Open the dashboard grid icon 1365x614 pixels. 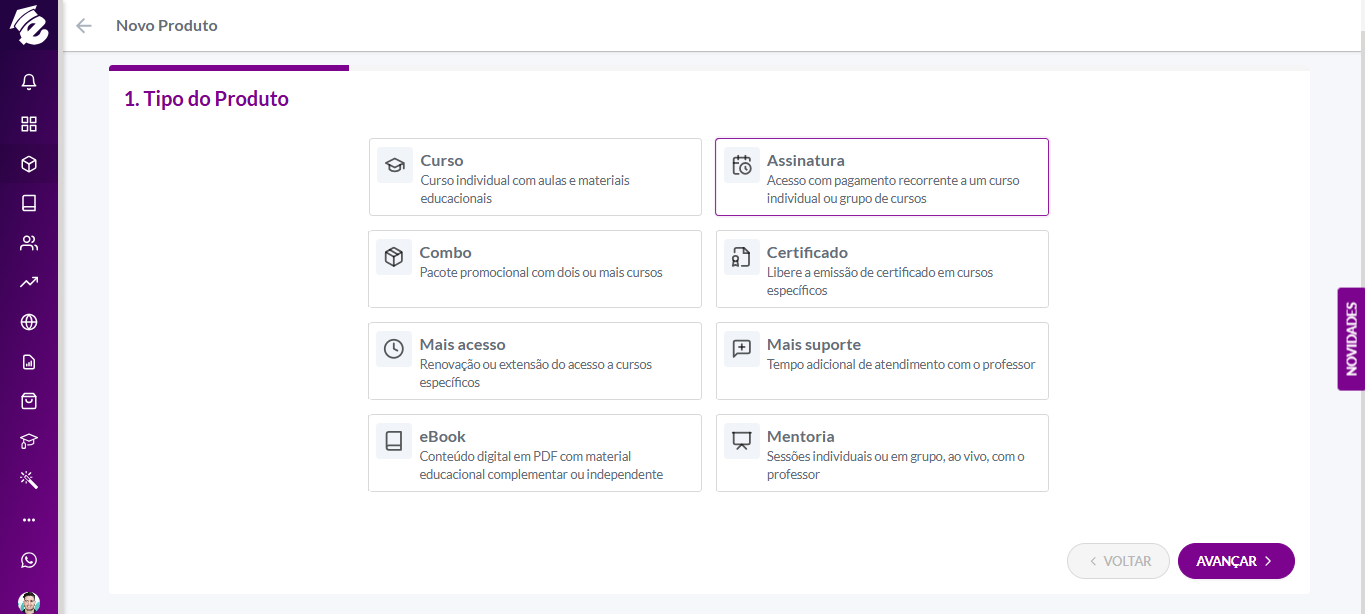[x=29, y=124]
